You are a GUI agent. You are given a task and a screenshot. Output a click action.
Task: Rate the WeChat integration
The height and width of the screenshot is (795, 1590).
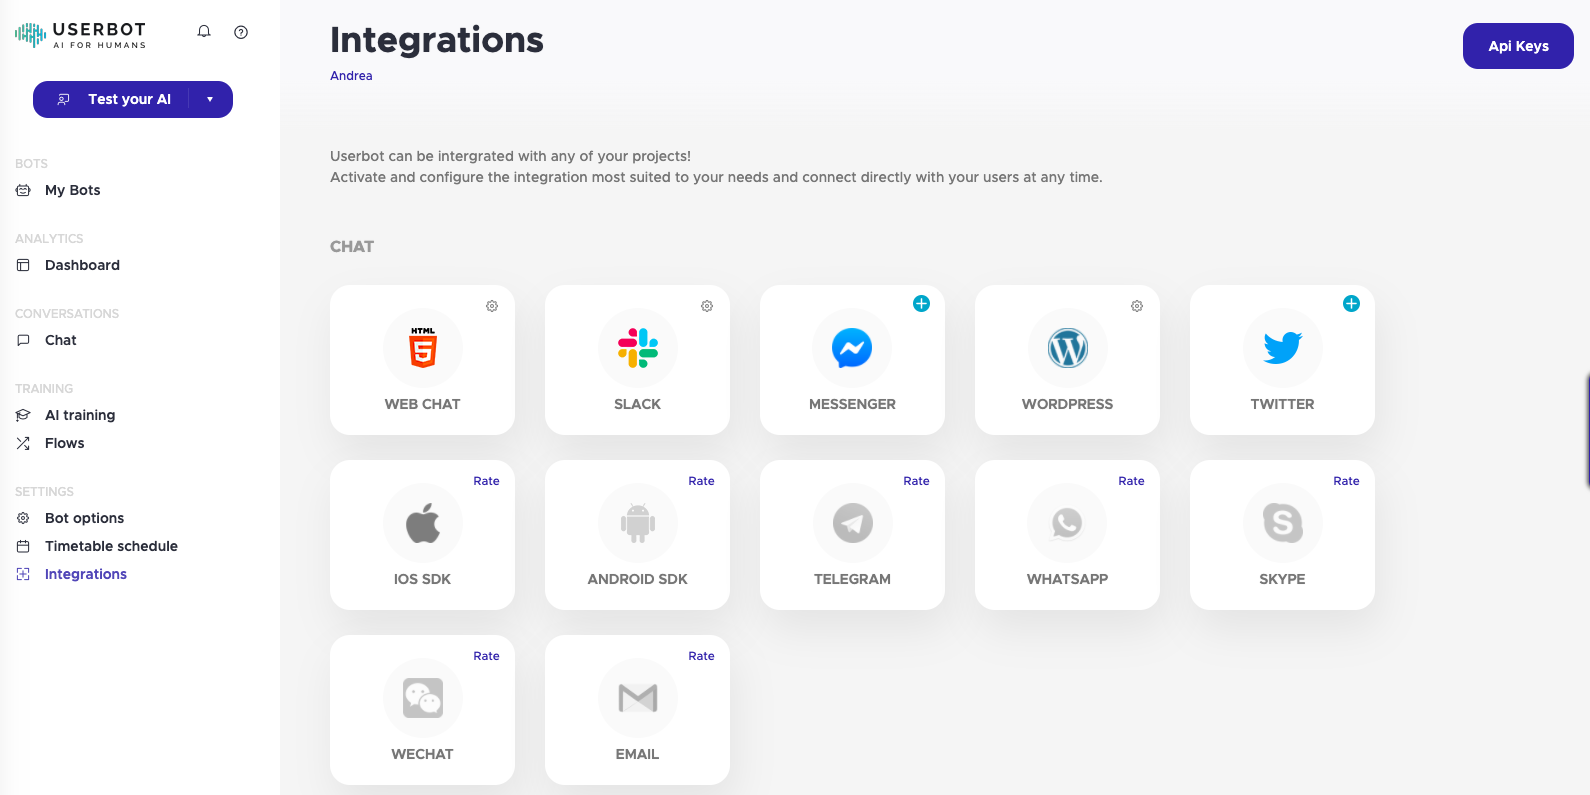click(x=486, y=656)
